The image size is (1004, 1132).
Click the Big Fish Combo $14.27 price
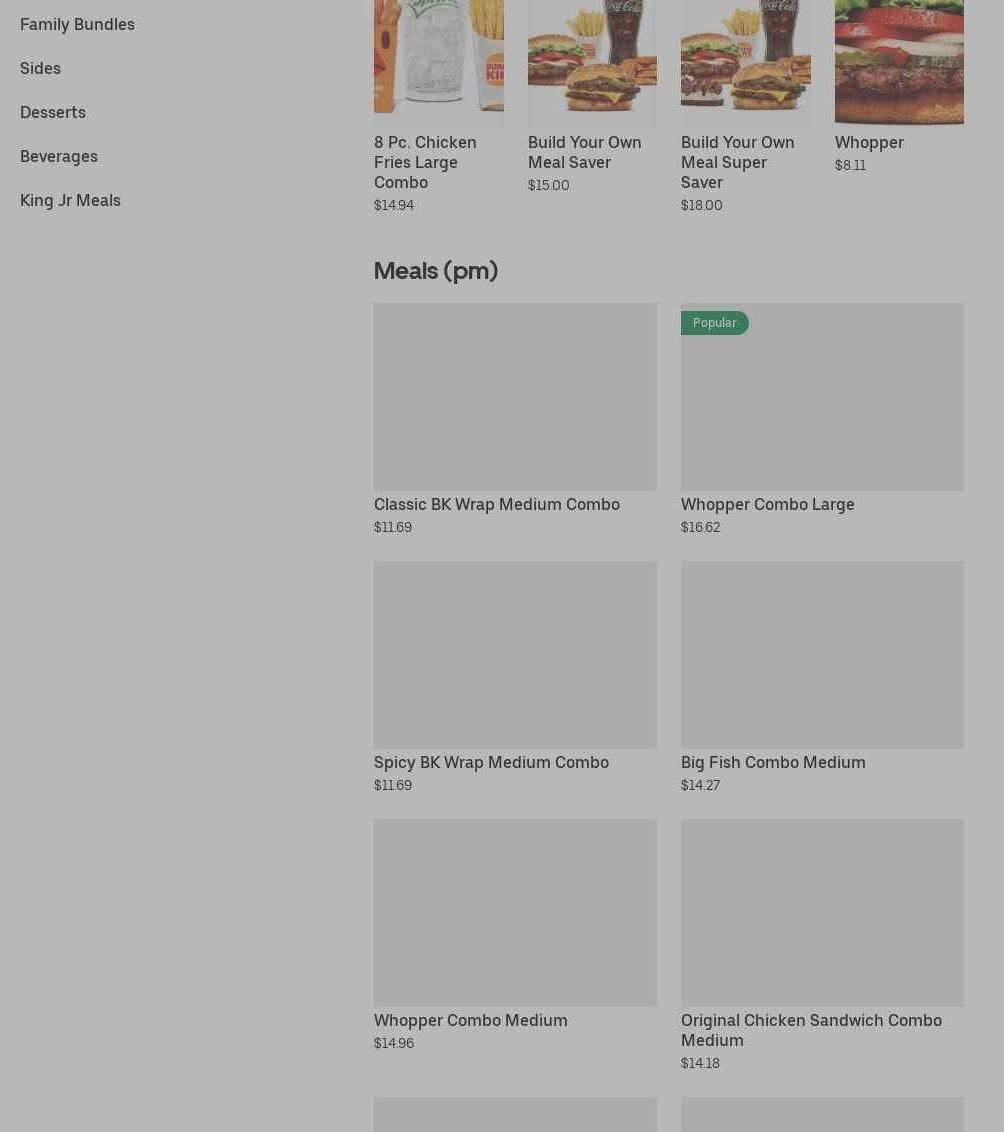[700, 786]
